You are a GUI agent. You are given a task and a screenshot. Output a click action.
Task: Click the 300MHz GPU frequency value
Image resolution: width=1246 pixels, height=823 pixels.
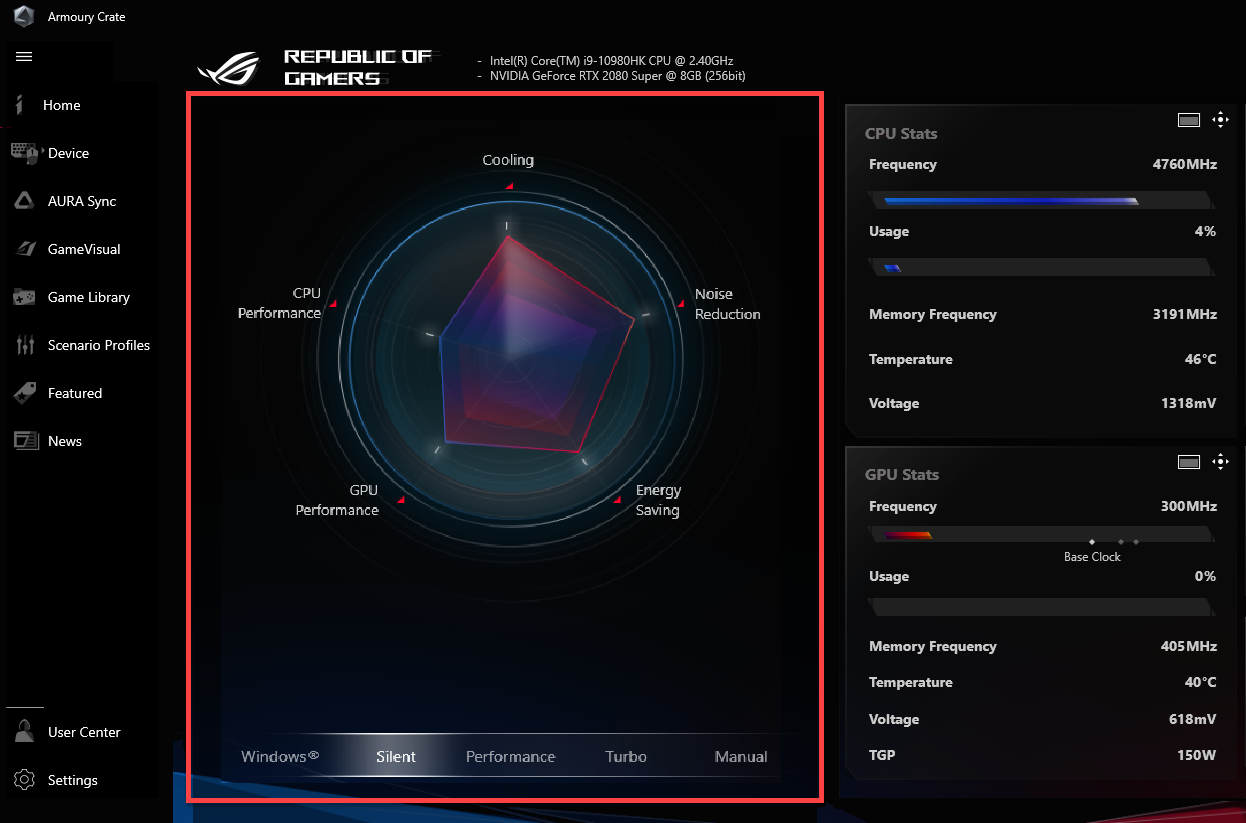(x=1189, y=506)
